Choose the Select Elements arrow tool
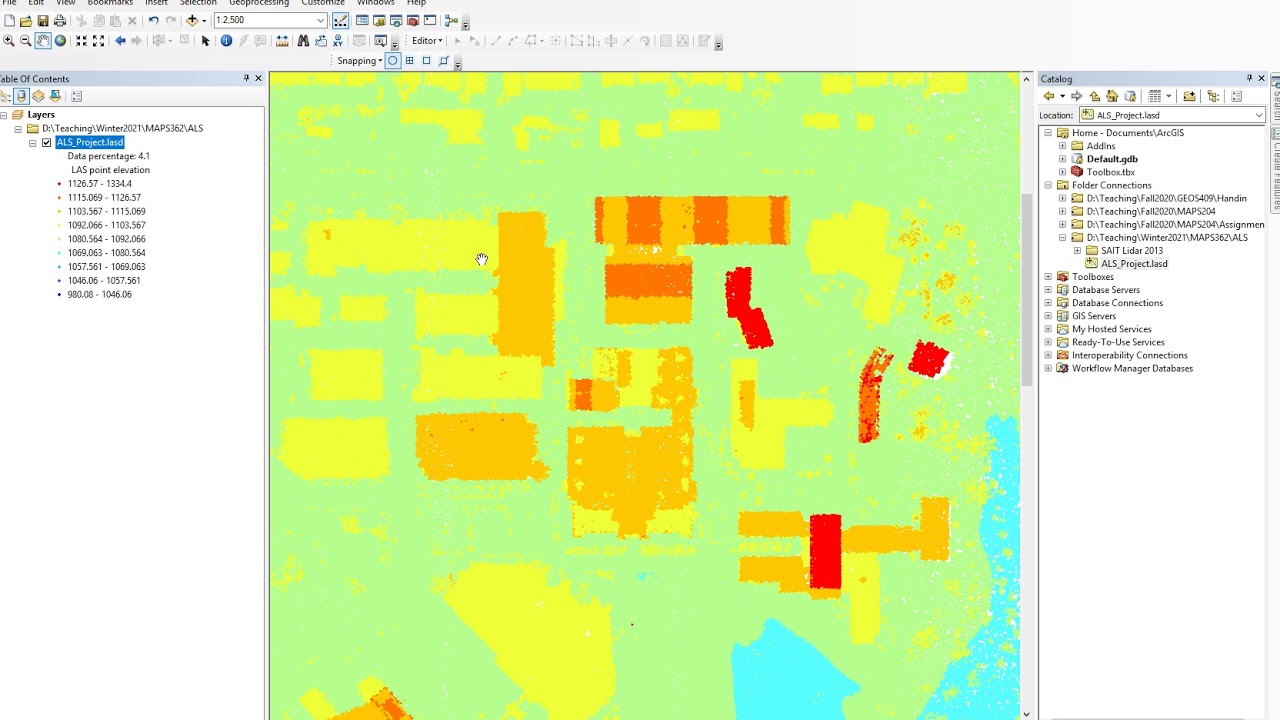The width and height of the screenshot is (1280, 720). click(x=205, y=41)
